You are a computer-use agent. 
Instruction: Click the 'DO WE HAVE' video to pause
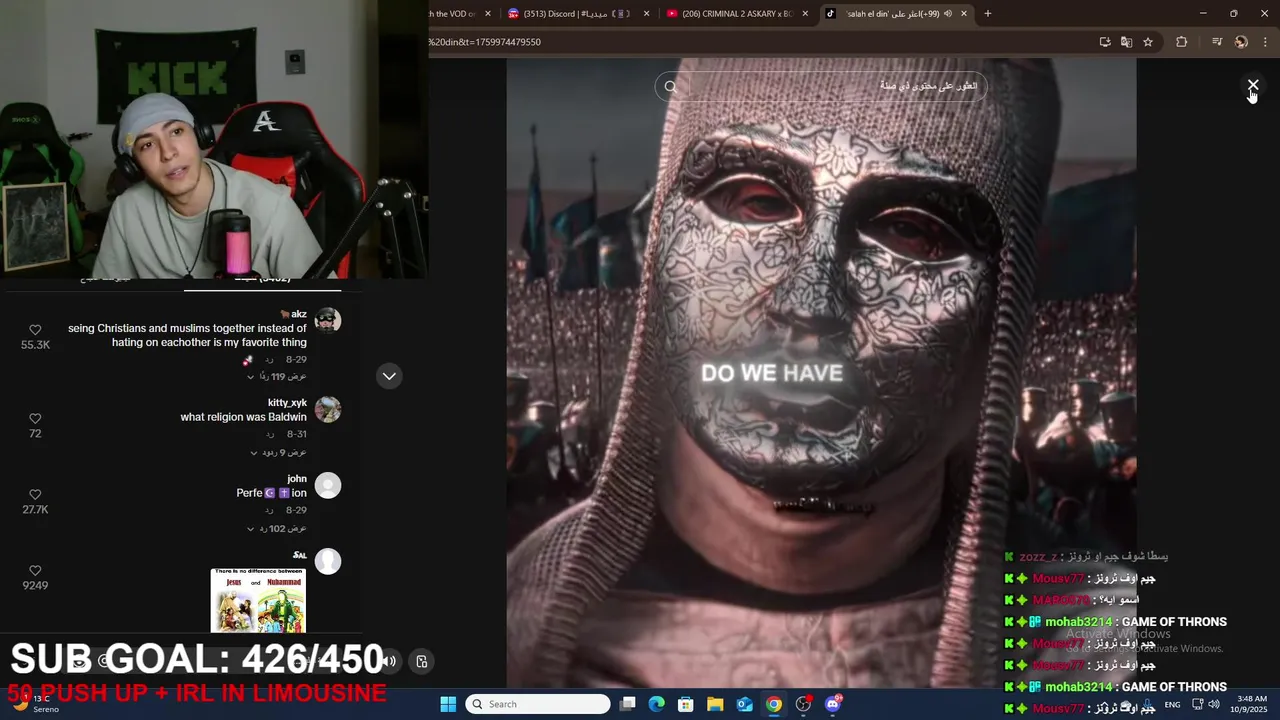pyautogui.click(x=820, y=372)
